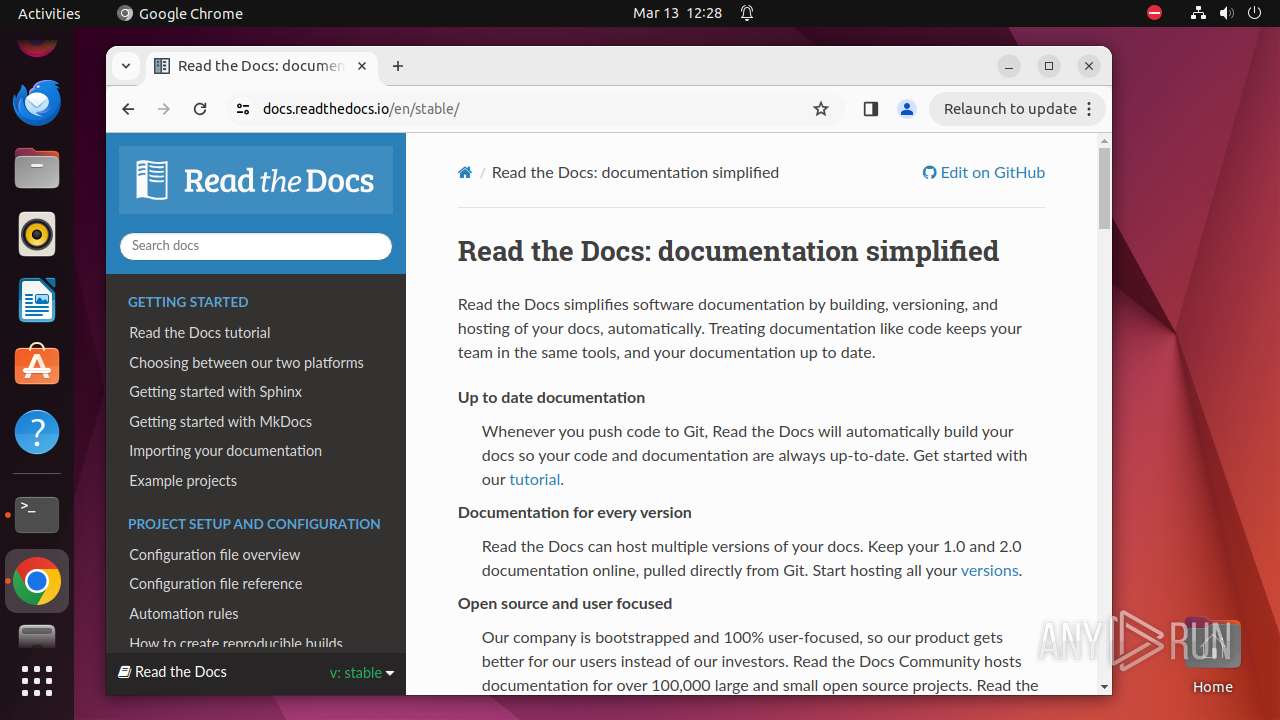Open the power menu icon

pos(1255,13)
